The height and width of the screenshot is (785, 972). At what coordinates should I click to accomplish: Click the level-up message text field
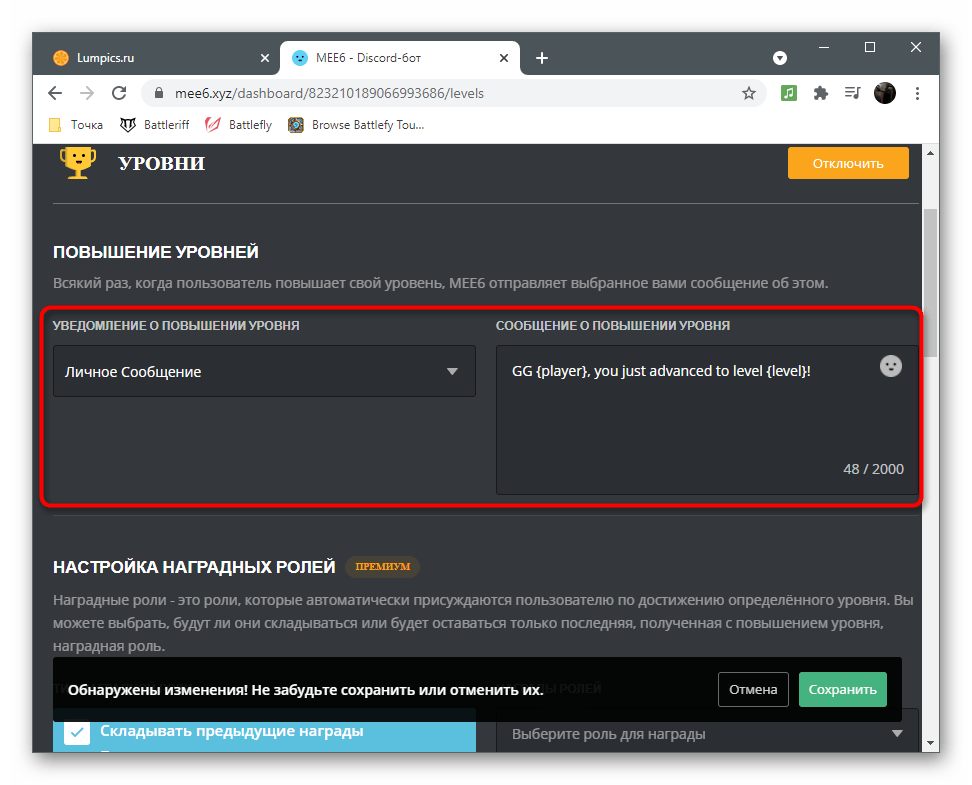pyautogui.click(x=680, y=420)
